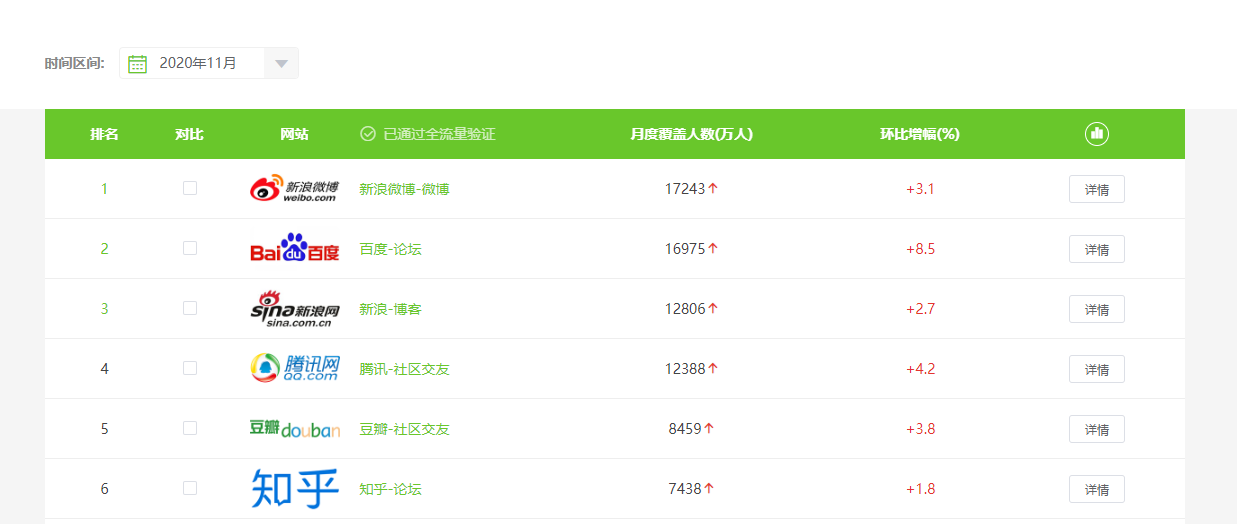Click the Baidu logo
The width and height of the screenshot is (1237, 524).
tap(294, 249)
